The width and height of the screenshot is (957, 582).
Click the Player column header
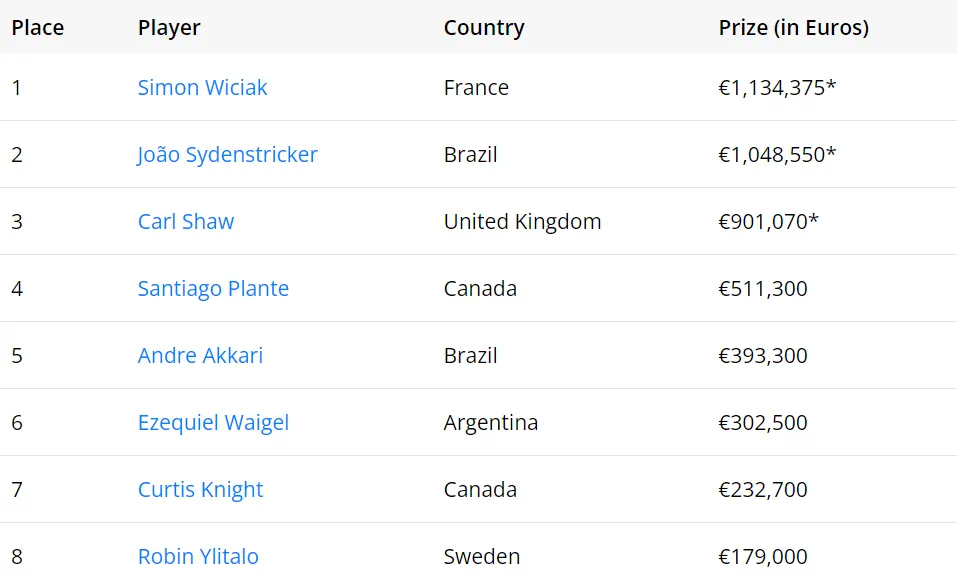(169, 28)
